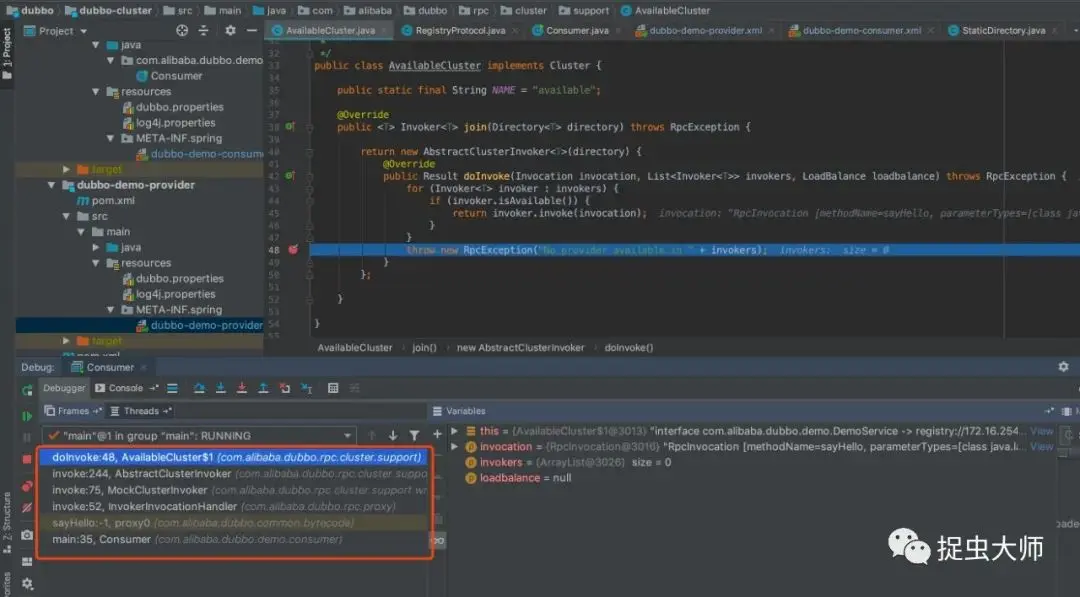Open thread selector "main"@1 RUNNING dropdown
The image size is (1080, 597).
coord(199,435)
